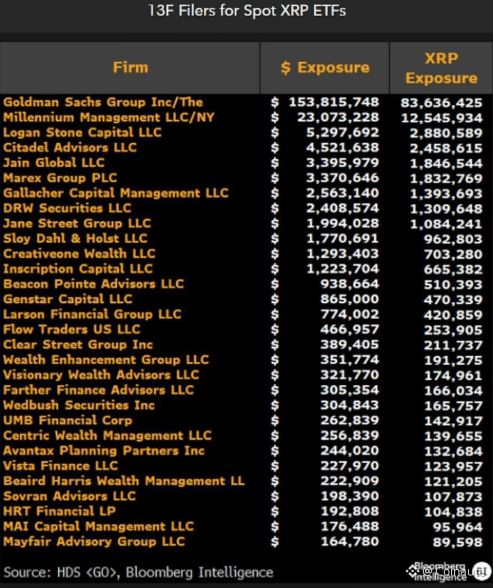Click XRP exposure value 1,832,769

pos(446,179)
